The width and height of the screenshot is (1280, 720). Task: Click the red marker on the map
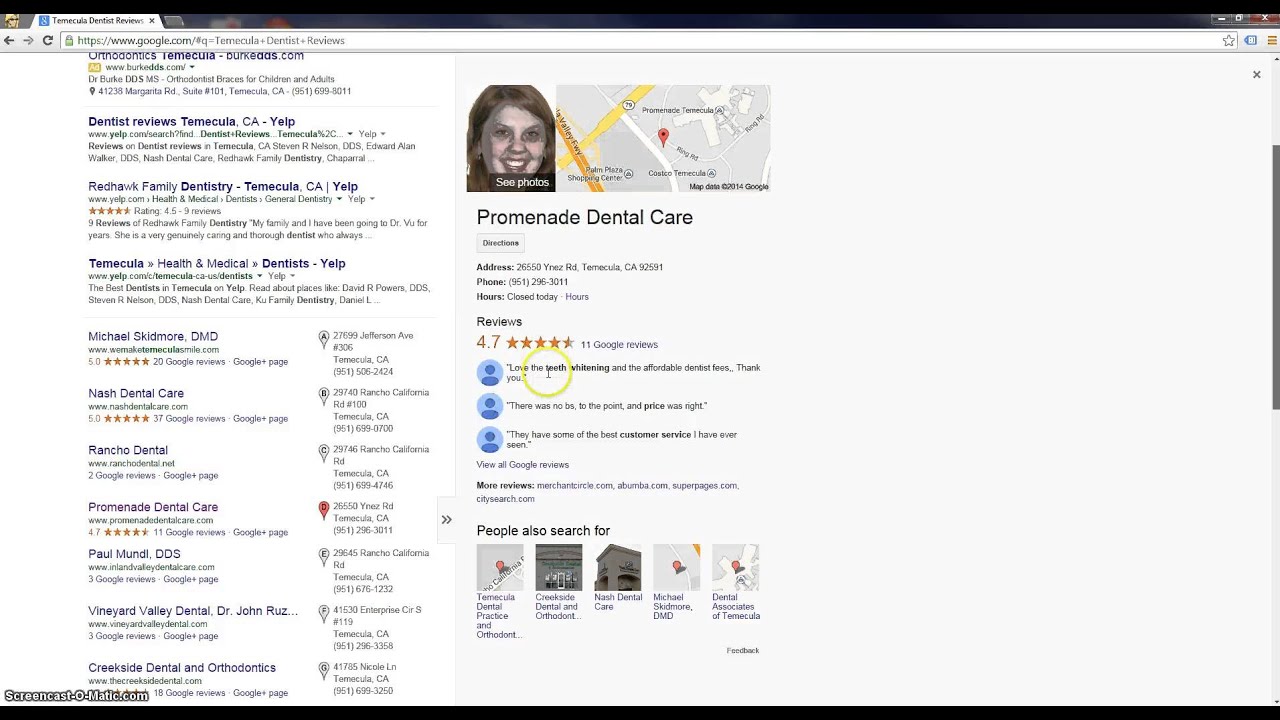coord(662,138)
